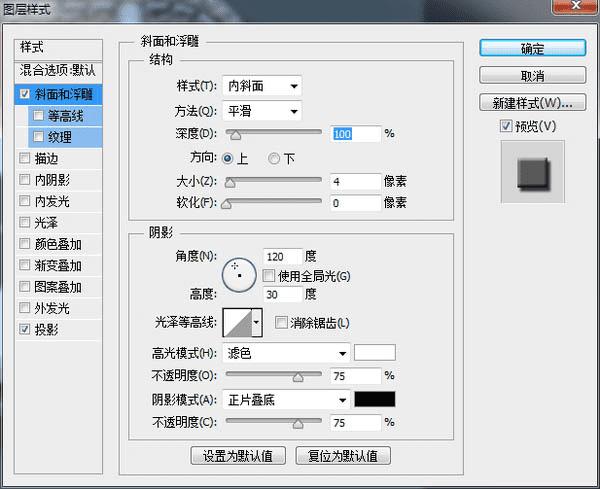Select direction 上 radio button

point(228,158)
